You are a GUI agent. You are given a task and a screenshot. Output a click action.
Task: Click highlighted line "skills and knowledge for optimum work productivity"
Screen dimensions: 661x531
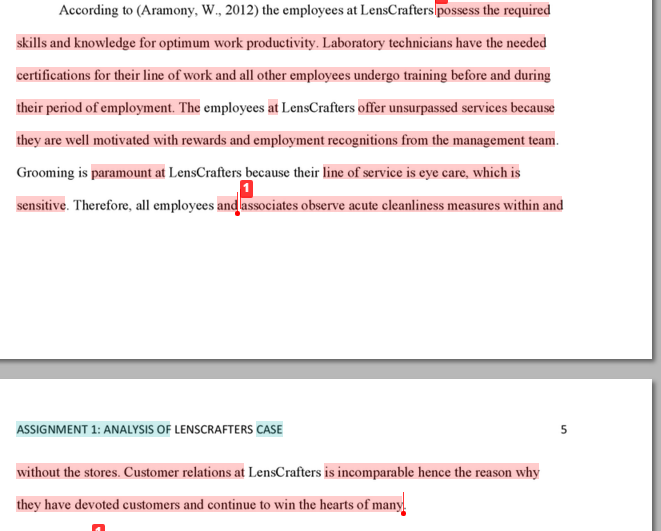166,43
